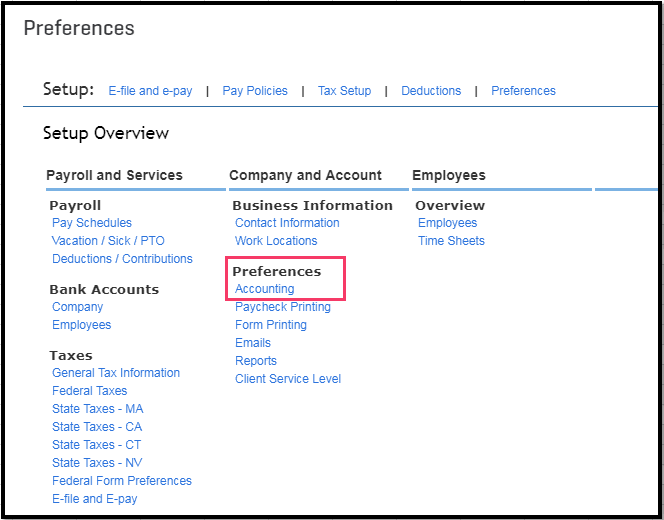Open Federal Form Preferences

122,481
